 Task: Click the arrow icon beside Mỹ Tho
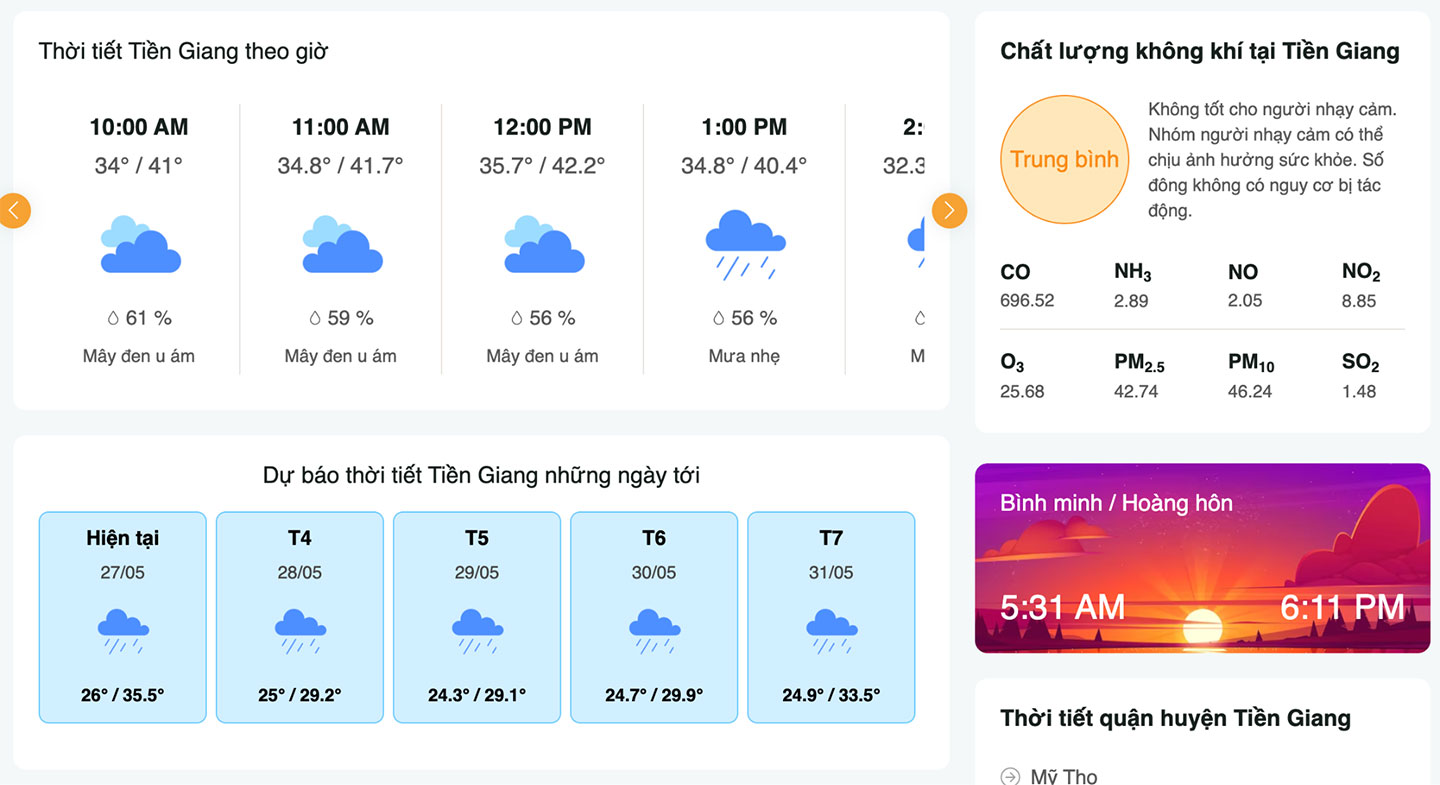(1010, 777)
